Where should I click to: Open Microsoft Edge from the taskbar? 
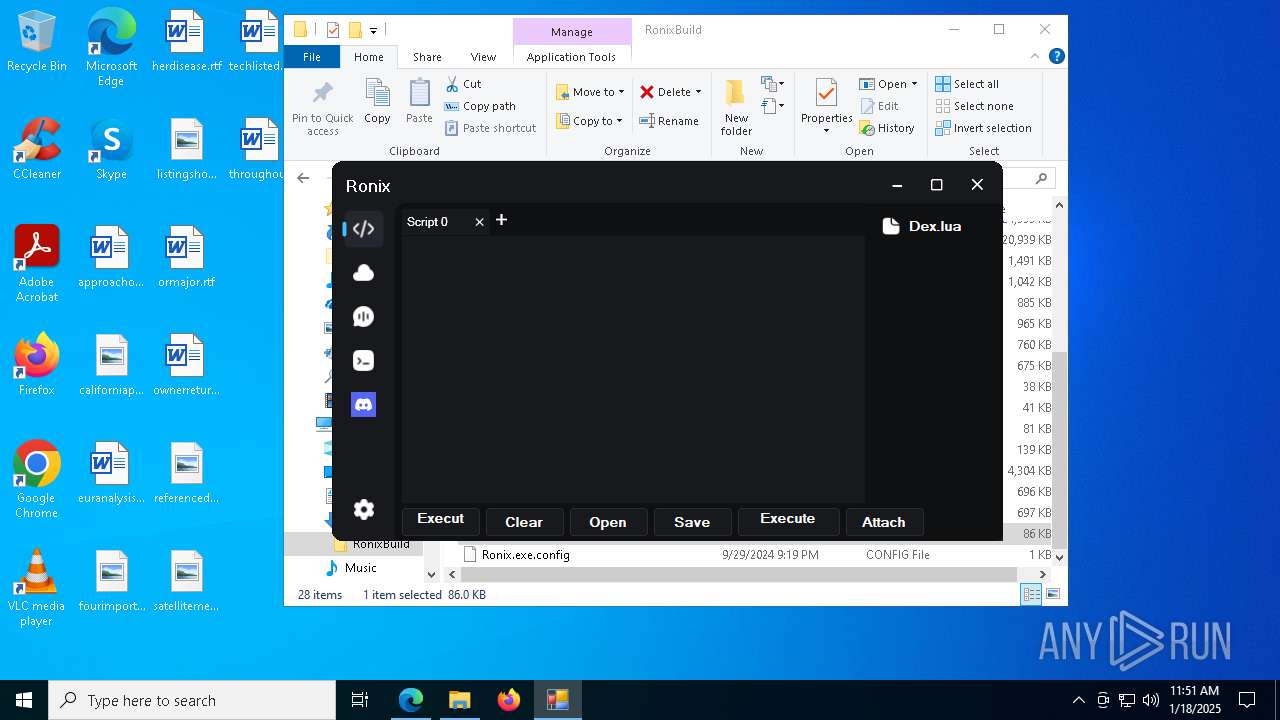(411, 700)
